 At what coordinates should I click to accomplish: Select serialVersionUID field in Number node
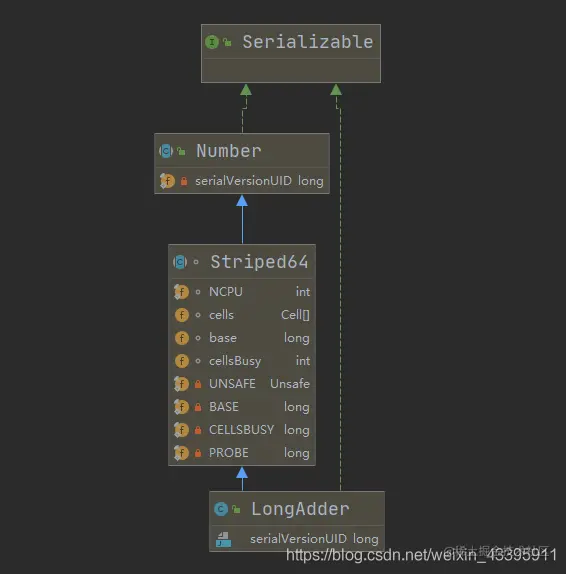[242, 181]
